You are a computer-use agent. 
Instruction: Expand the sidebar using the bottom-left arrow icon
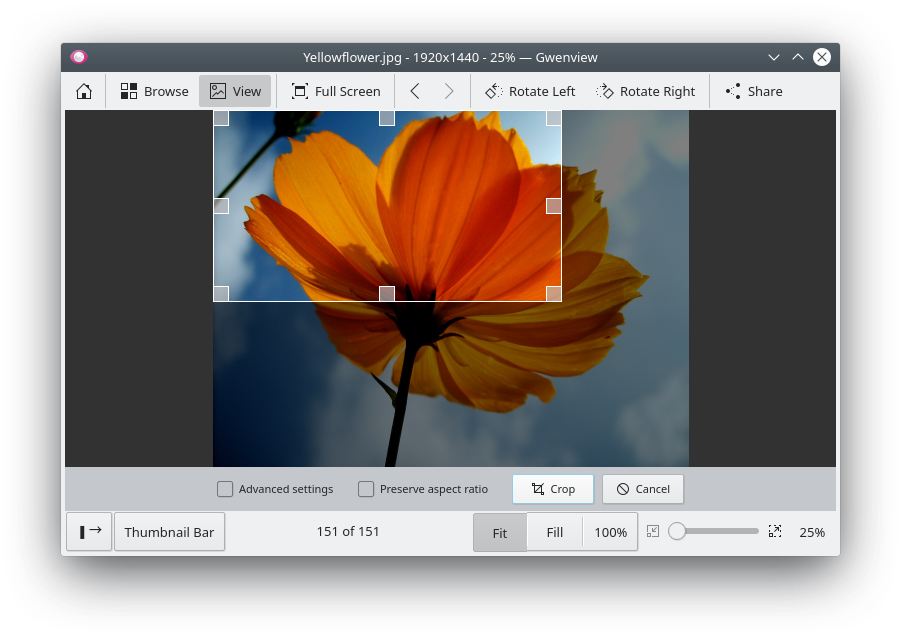point(89,532)
